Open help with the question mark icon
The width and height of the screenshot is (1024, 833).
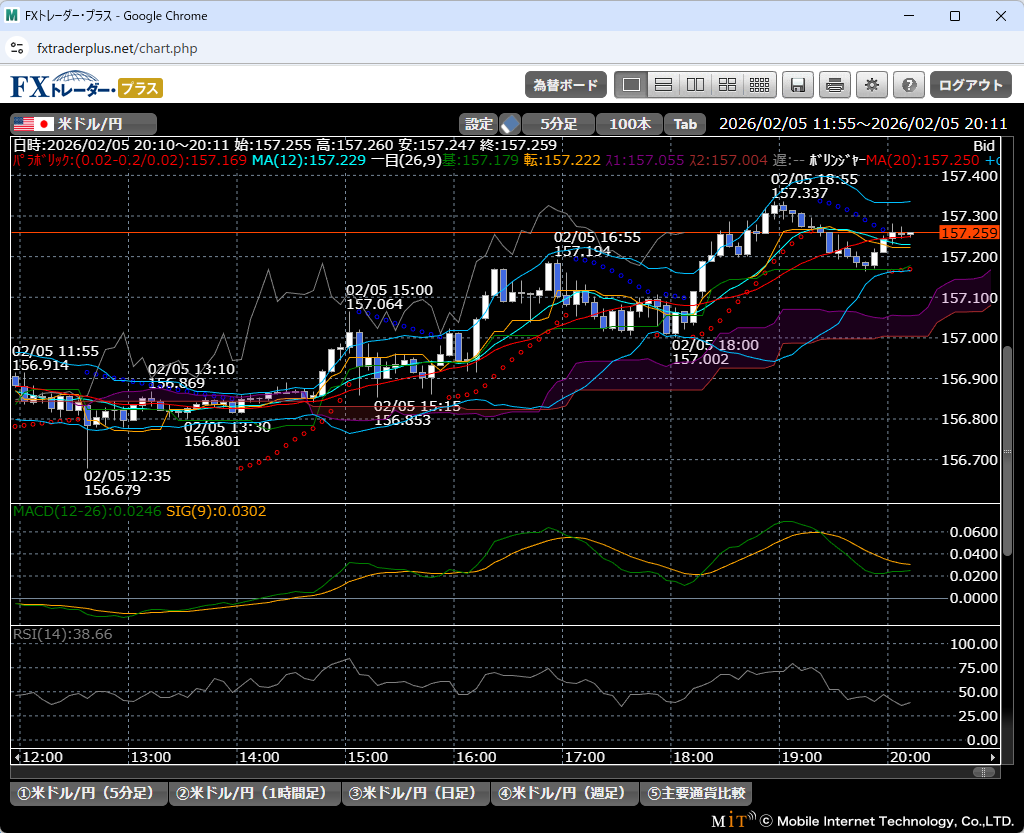click(x=909, y=85)
